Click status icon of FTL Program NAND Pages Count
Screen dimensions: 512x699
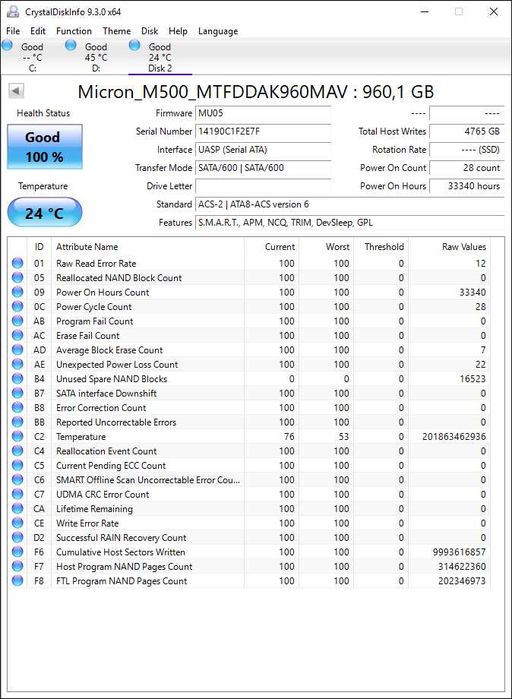pos(17,581)
